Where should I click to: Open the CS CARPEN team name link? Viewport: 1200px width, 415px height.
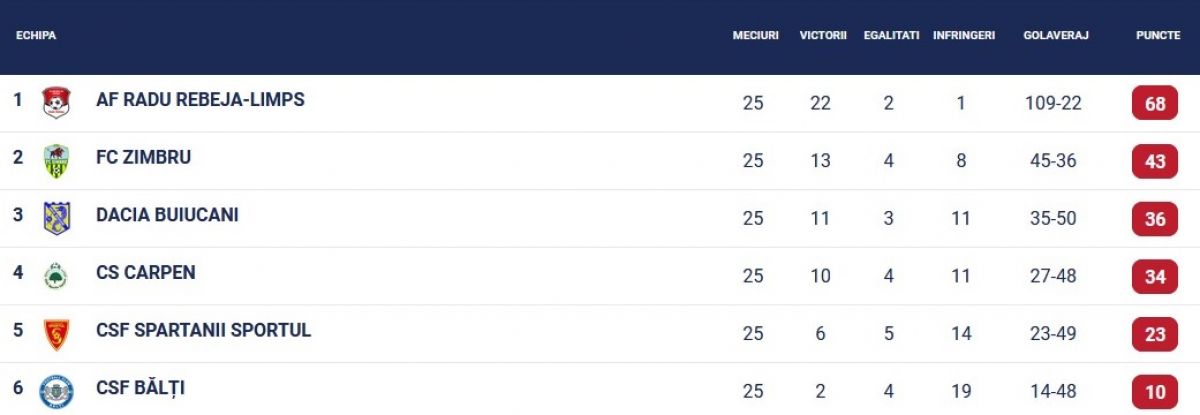coord(146,273)
